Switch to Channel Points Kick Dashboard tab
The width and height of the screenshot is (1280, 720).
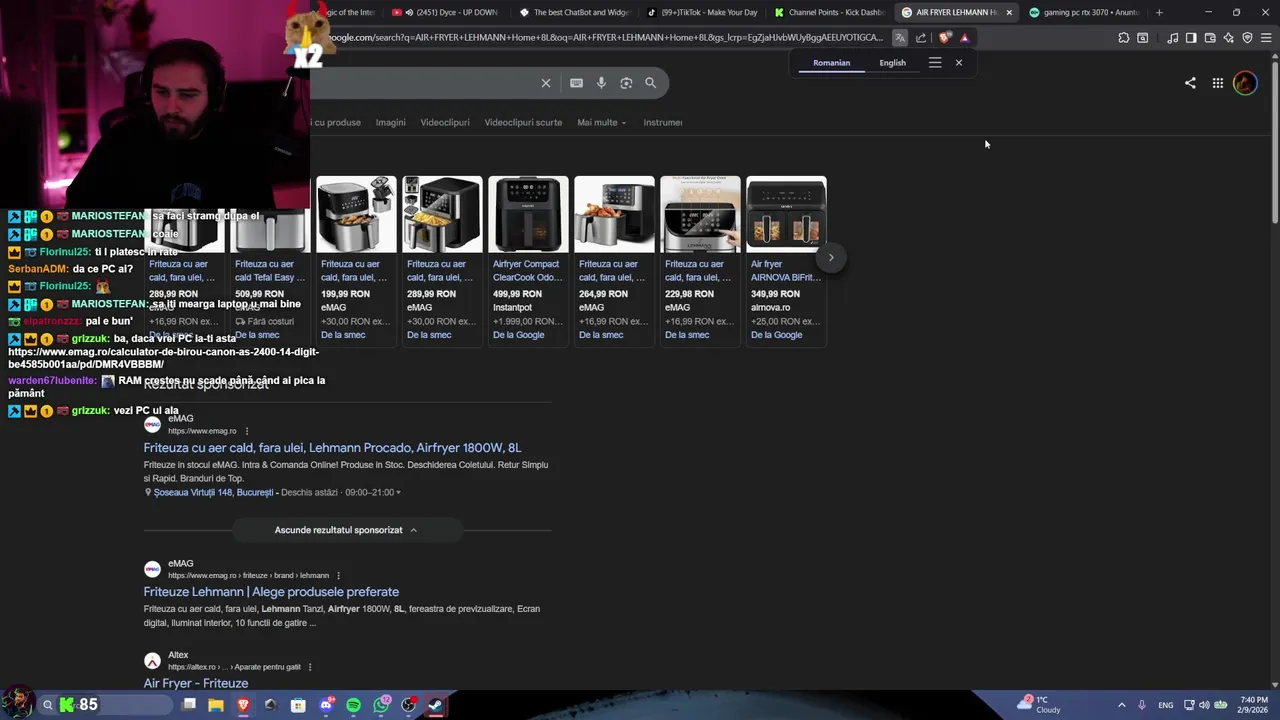[x=830, y=12]
